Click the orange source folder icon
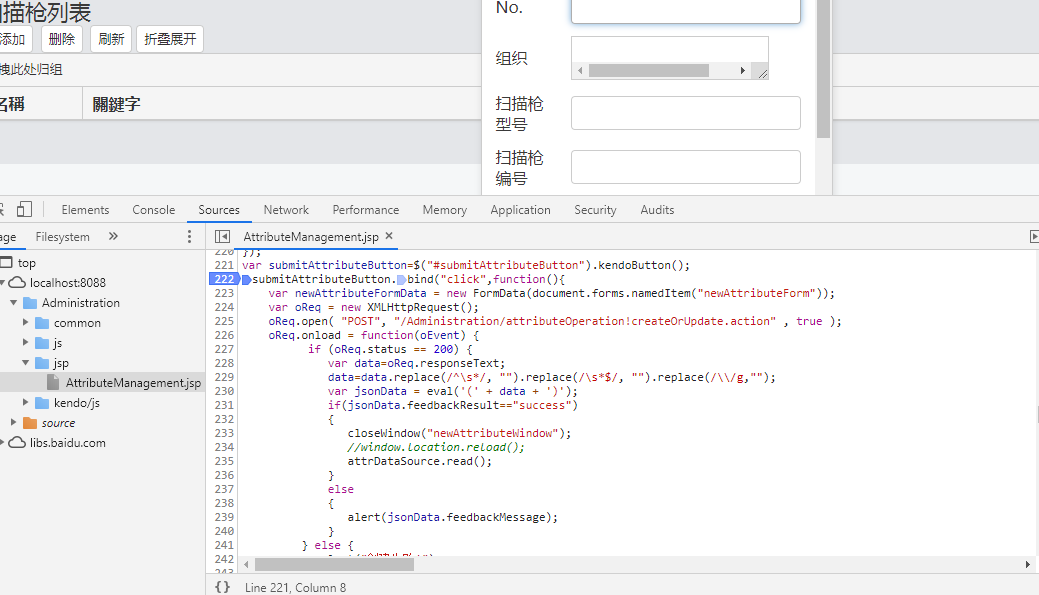 point(30,423)
